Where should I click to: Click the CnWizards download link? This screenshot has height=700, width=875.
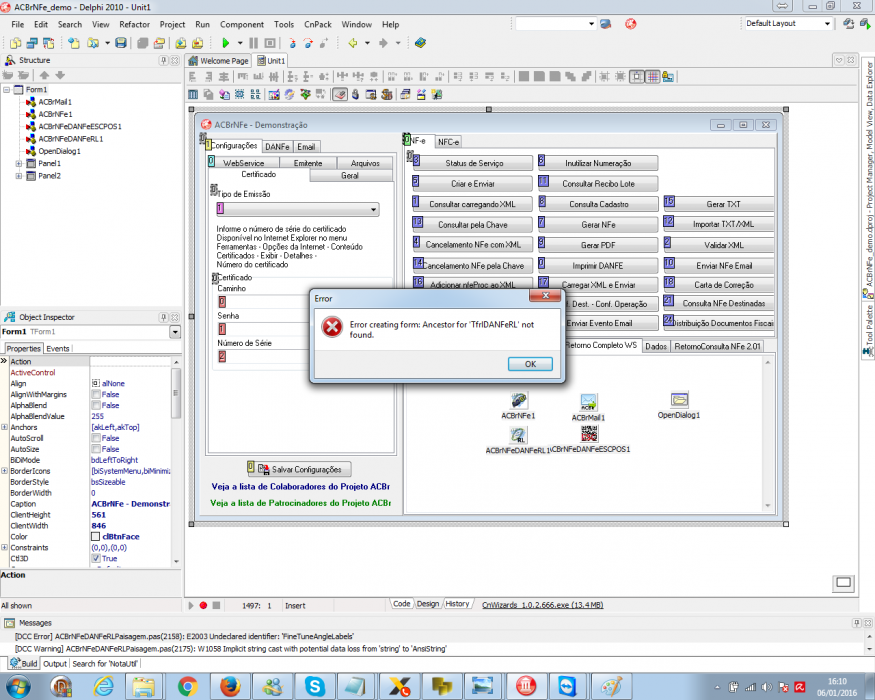coord(542,605)
